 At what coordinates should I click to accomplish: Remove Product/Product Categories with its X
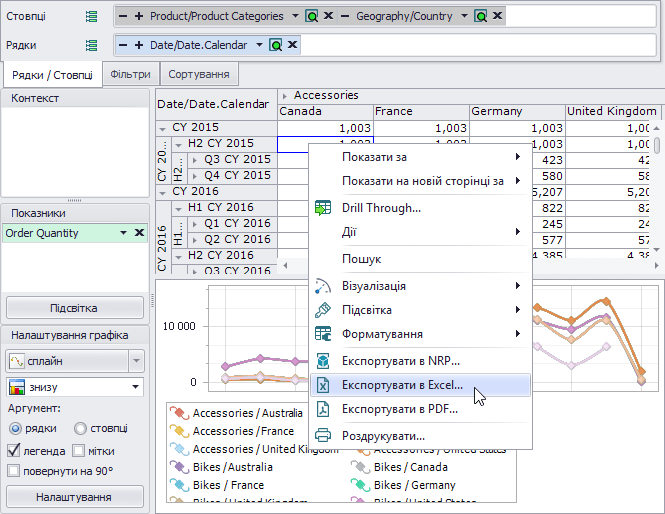point(328,16)
